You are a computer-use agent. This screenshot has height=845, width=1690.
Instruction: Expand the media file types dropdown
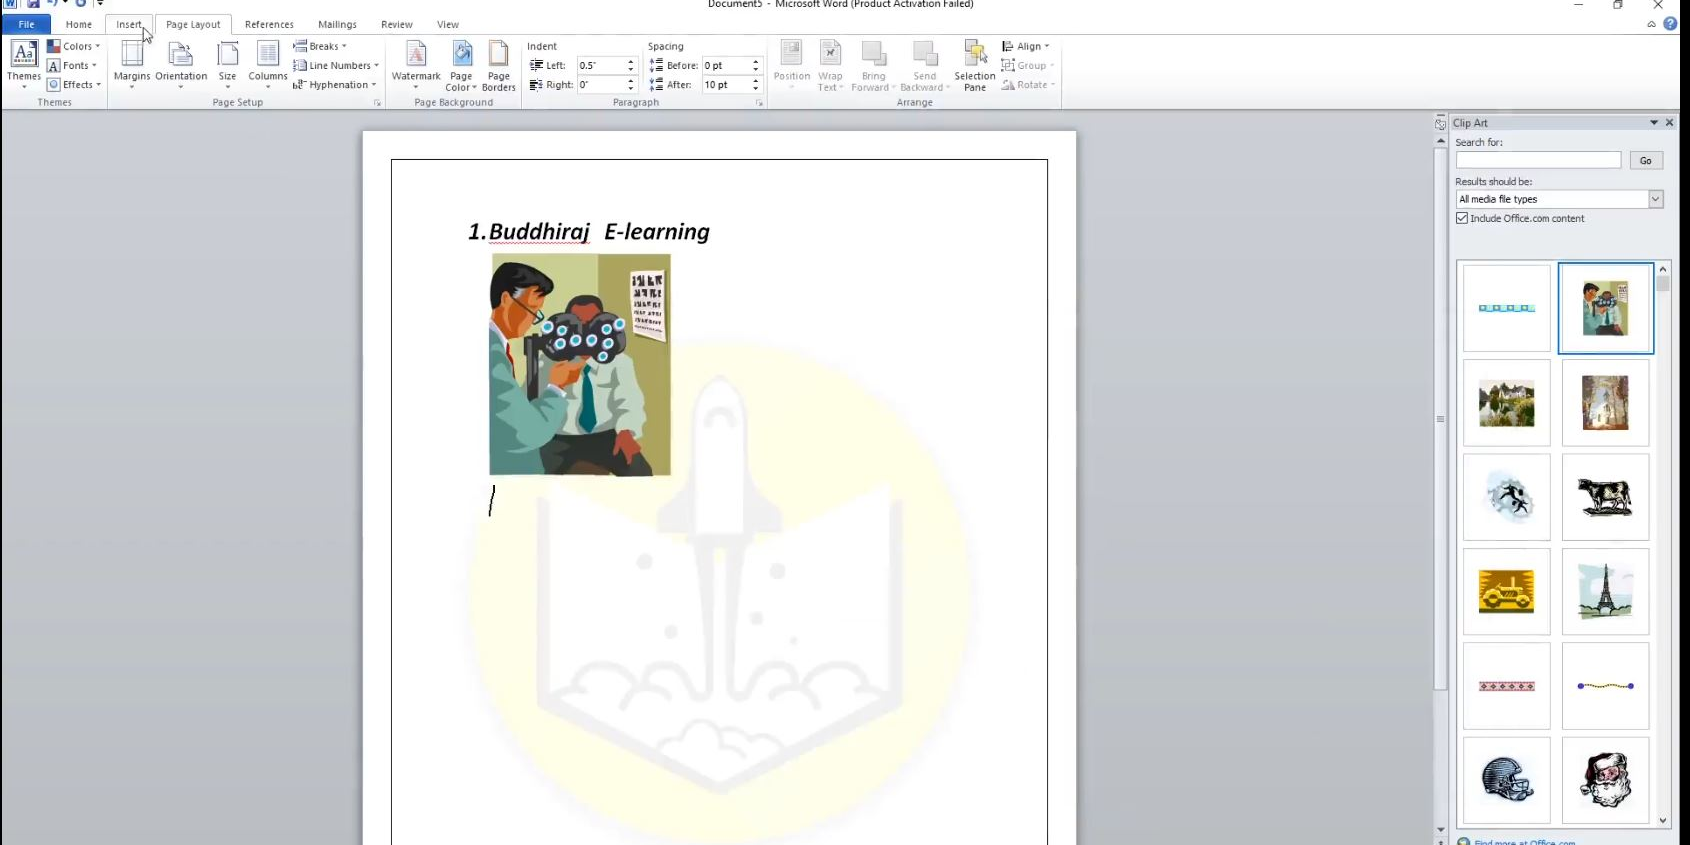point(1655,199)
